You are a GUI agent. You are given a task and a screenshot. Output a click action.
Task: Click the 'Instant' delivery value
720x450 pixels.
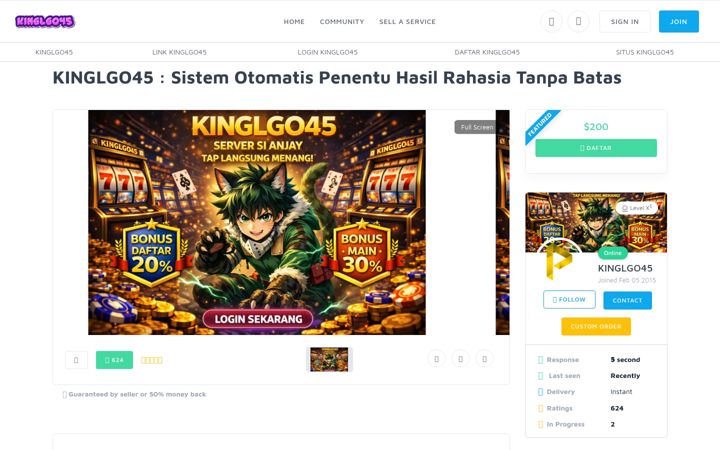pos(621,392)
